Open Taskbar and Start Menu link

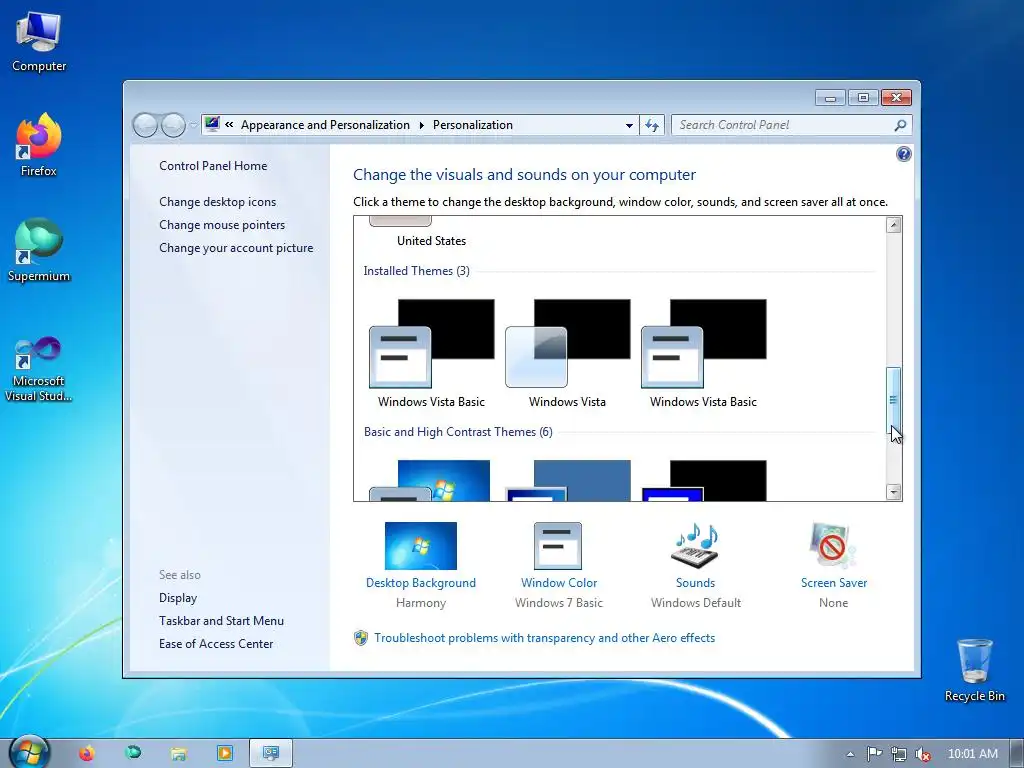tap(221, 620)
